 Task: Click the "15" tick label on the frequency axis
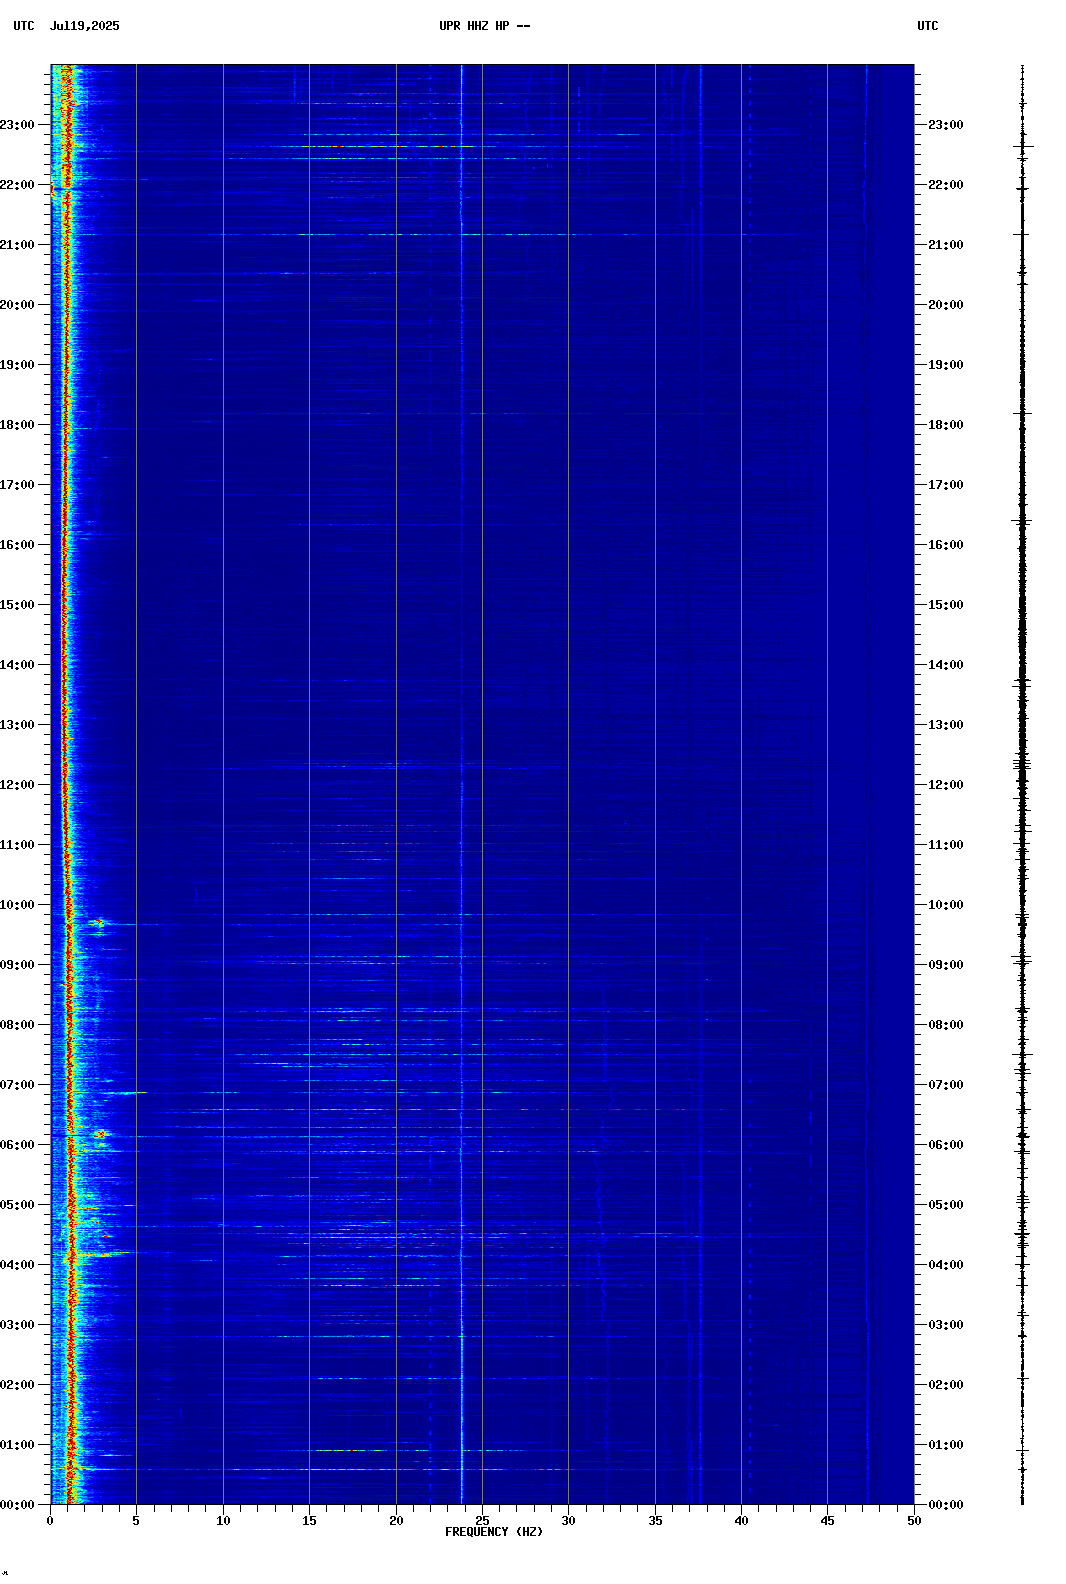tap(309, 1521)
